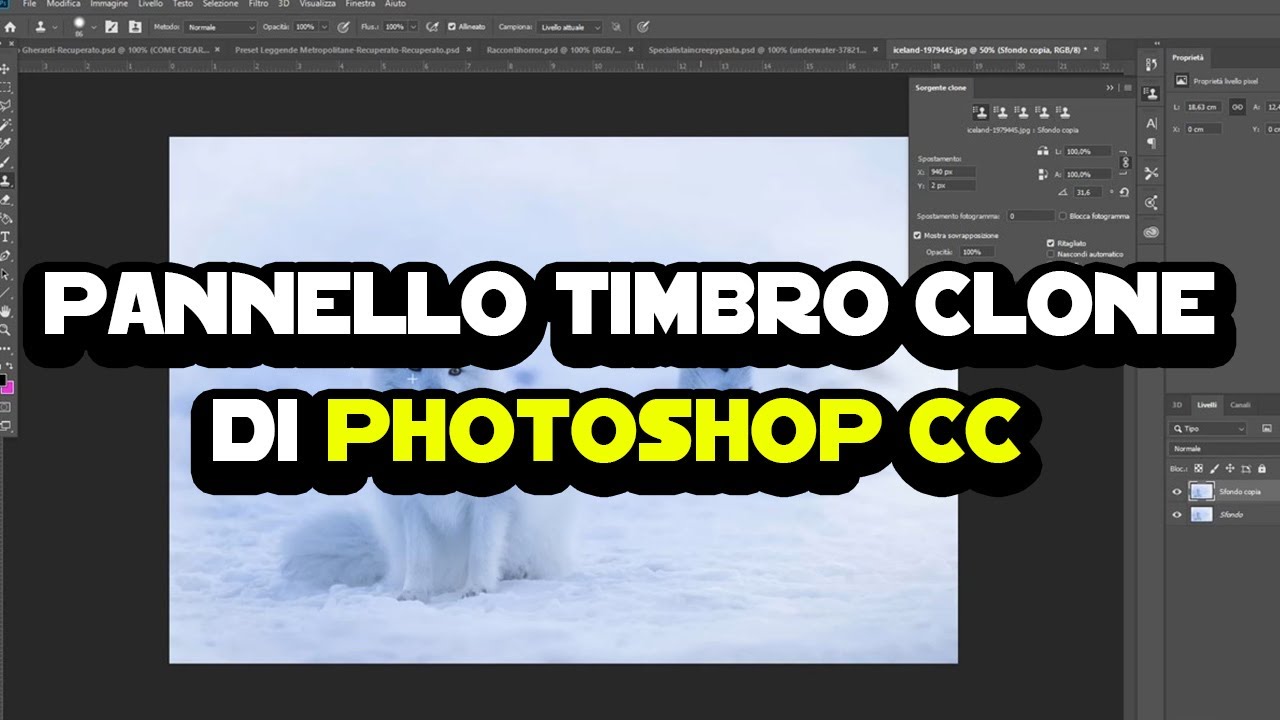Click the rotation angle field showing 31,6
Viewport: 1280px width, 720px height.
[1087, 192]
